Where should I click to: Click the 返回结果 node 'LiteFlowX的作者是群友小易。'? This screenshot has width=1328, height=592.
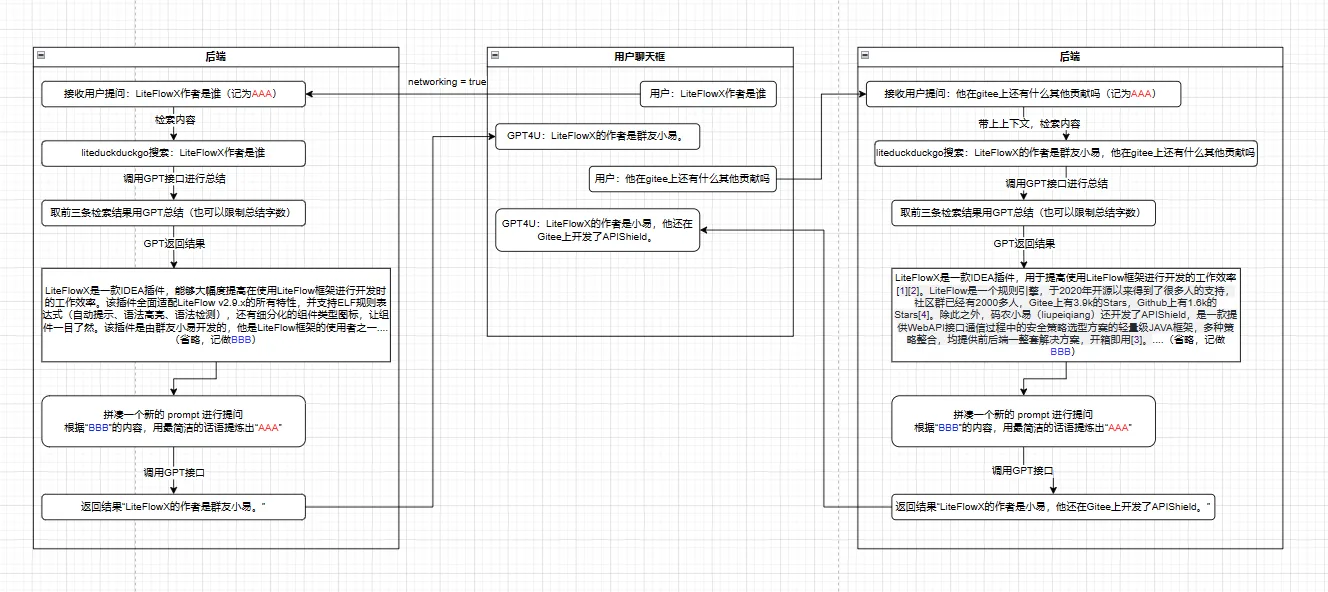coord(173,507)
